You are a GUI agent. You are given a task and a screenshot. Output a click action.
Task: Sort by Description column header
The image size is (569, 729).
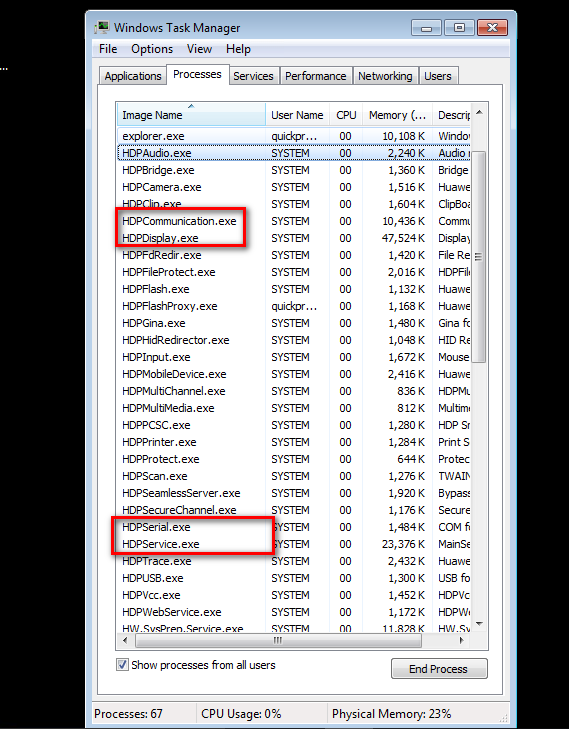pos(452,115)
